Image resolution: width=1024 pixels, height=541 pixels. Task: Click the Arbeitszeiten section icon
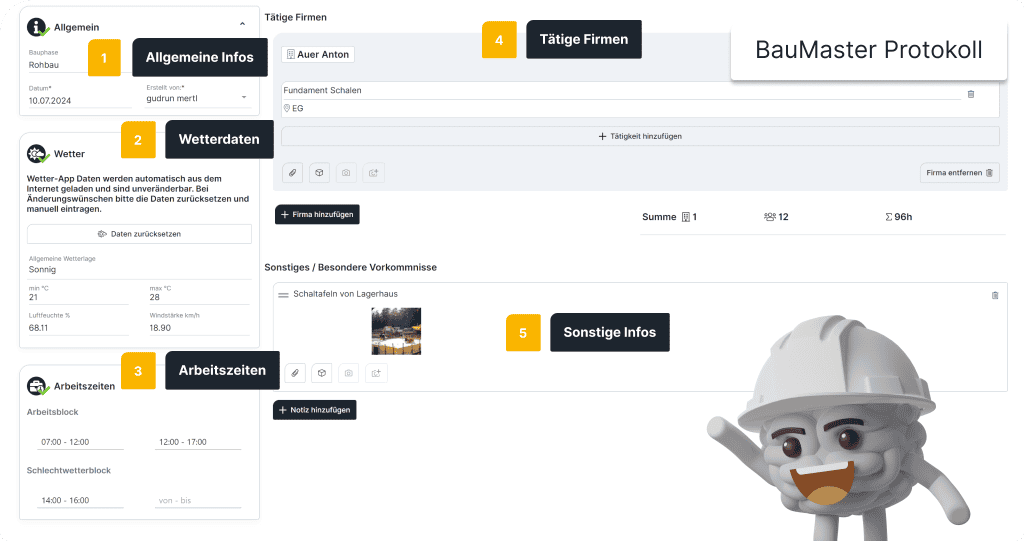[x=37, y=386]
